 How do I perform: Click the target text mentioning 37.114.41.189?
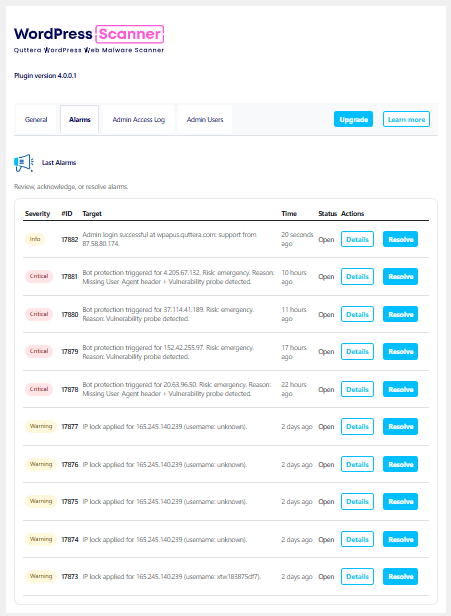coord(168,314)
